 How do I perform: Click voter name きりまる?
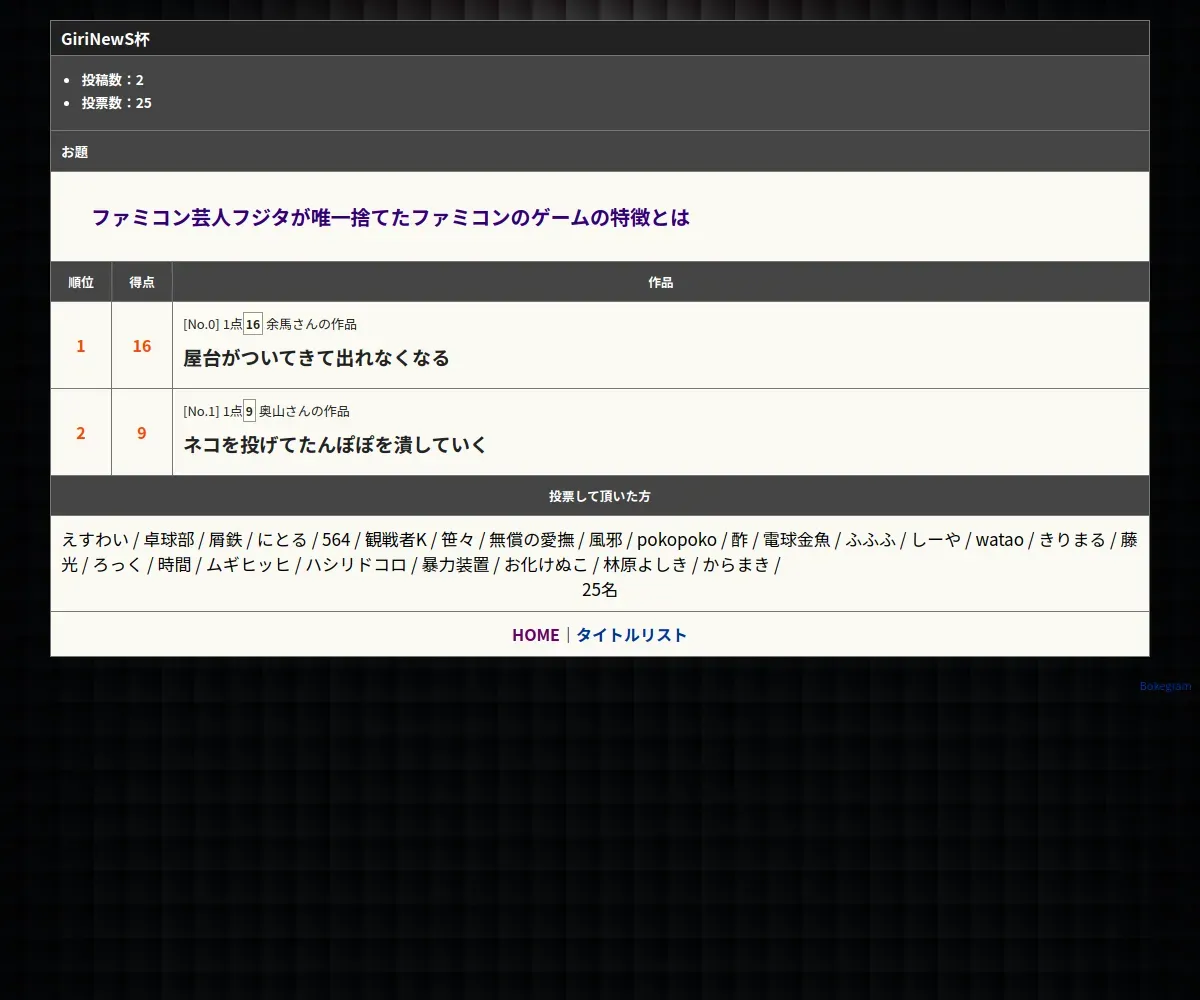1072,540
